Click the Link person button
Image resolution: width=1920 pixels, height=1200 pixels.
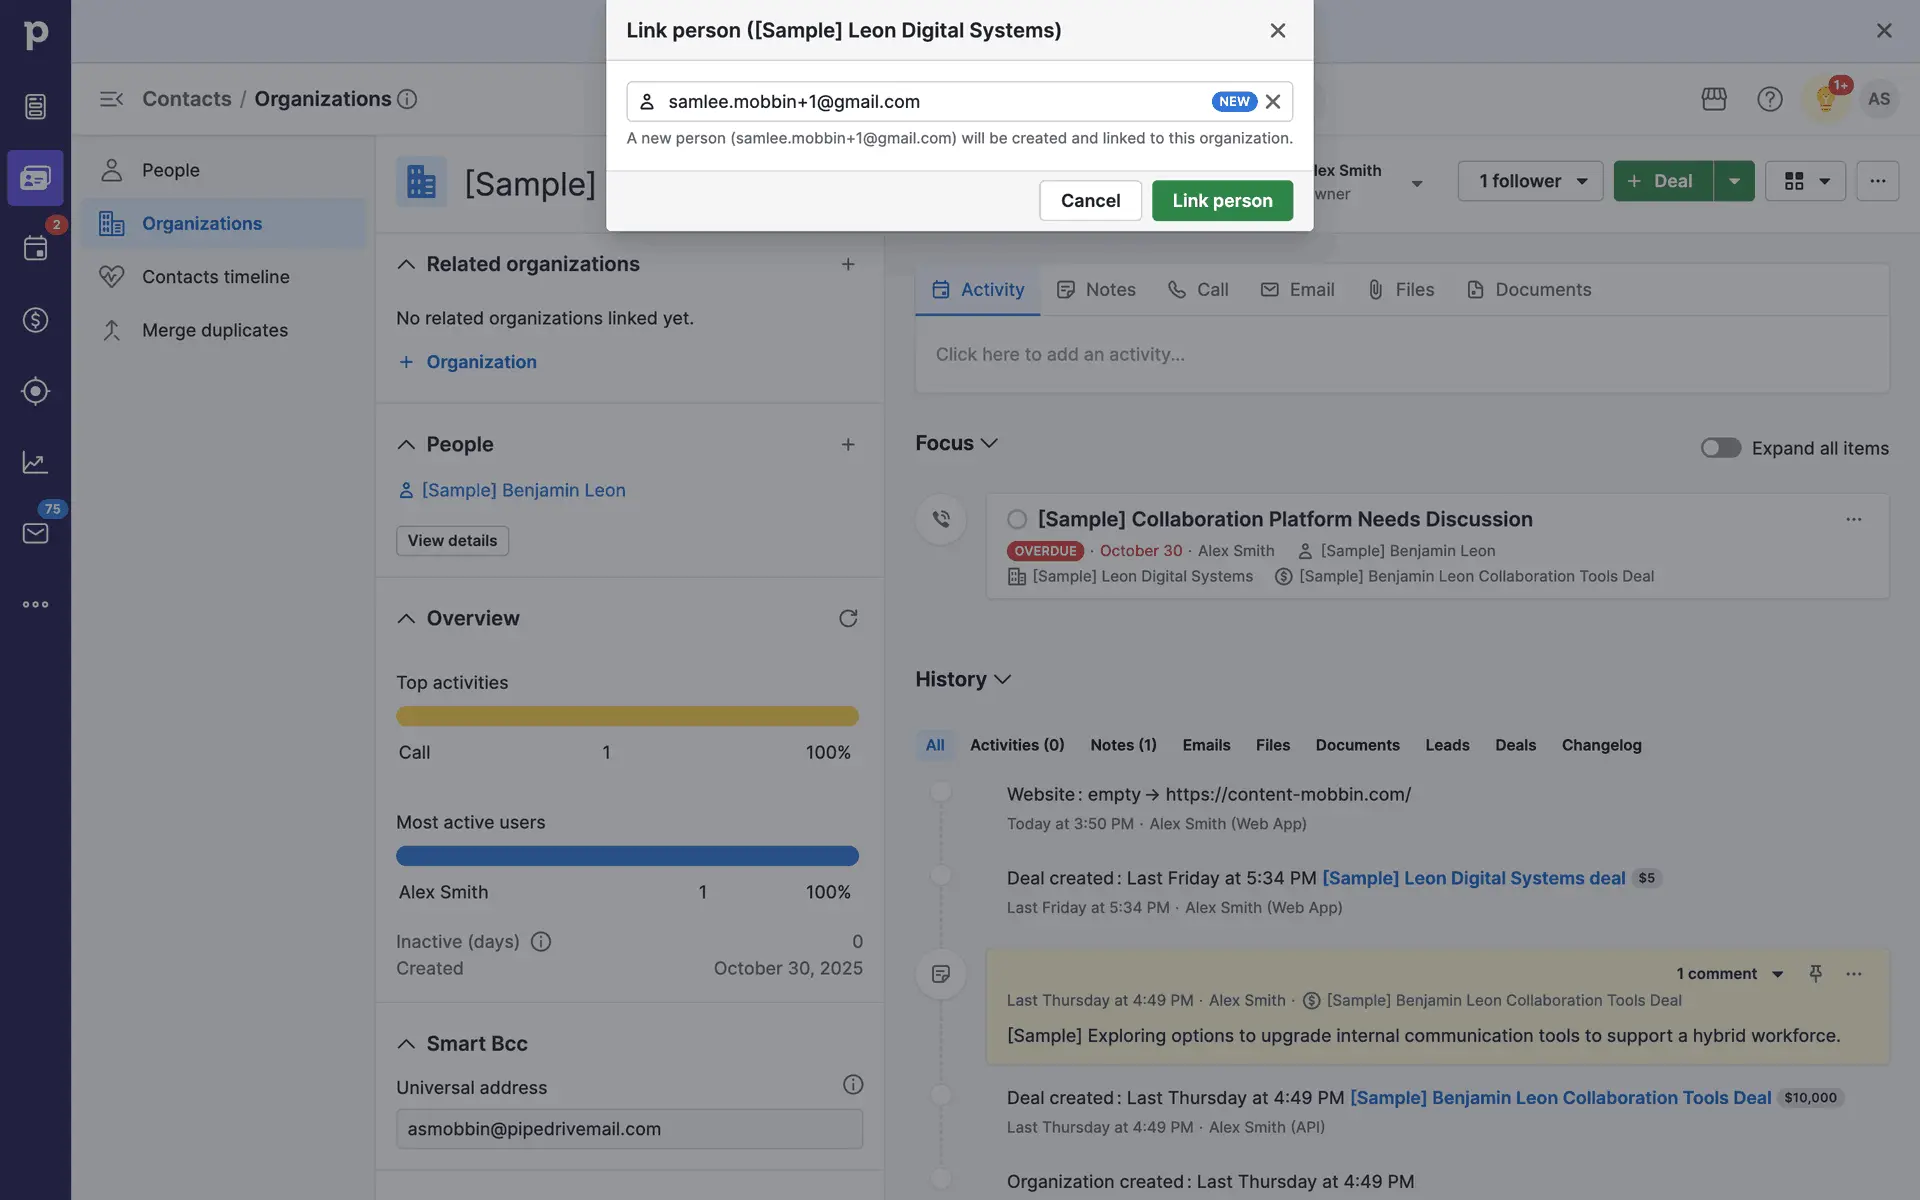(1222, 200)
